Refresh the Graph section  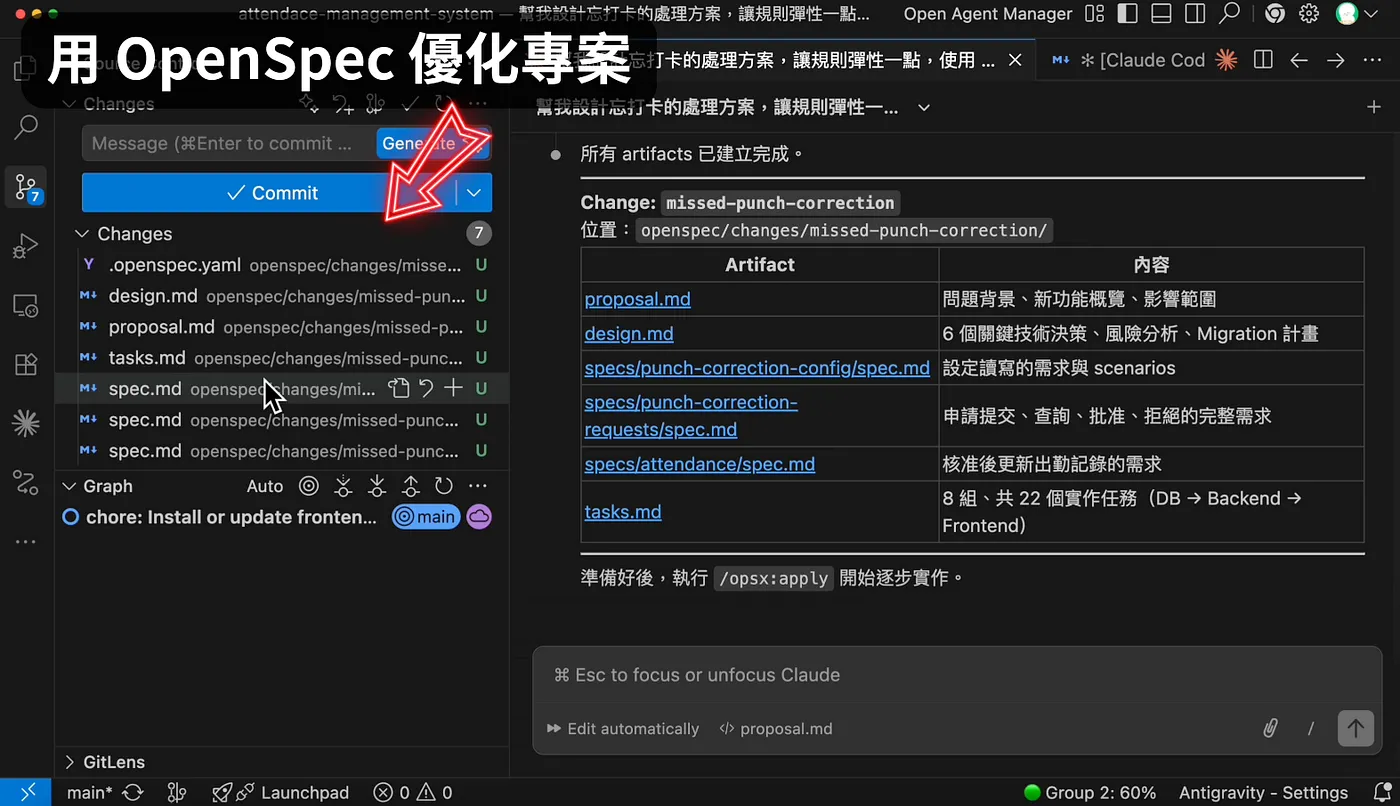click(444, 486)
